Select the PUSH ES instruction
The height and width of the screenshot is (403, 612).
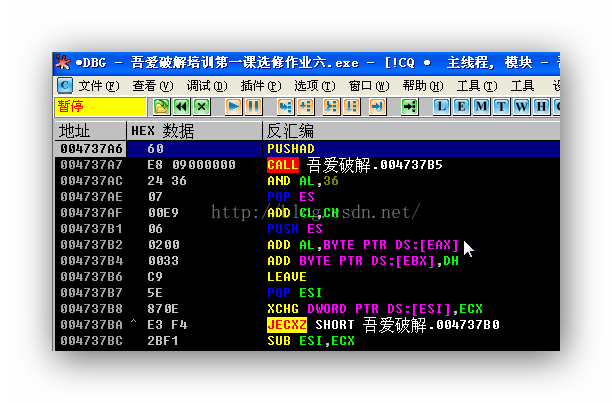tap(295, 229)
